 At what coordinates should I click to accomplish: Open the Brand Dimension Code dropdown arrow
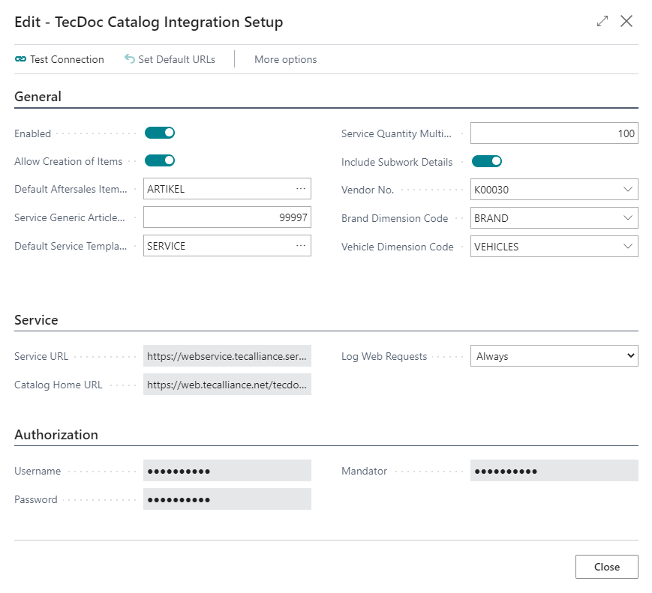[627, 218]
